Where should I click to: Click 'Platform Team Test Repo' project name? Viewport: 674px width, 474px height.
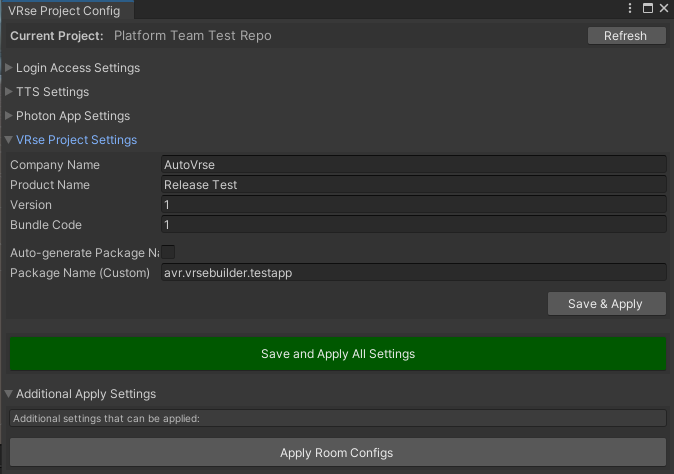tap(193, 36)
